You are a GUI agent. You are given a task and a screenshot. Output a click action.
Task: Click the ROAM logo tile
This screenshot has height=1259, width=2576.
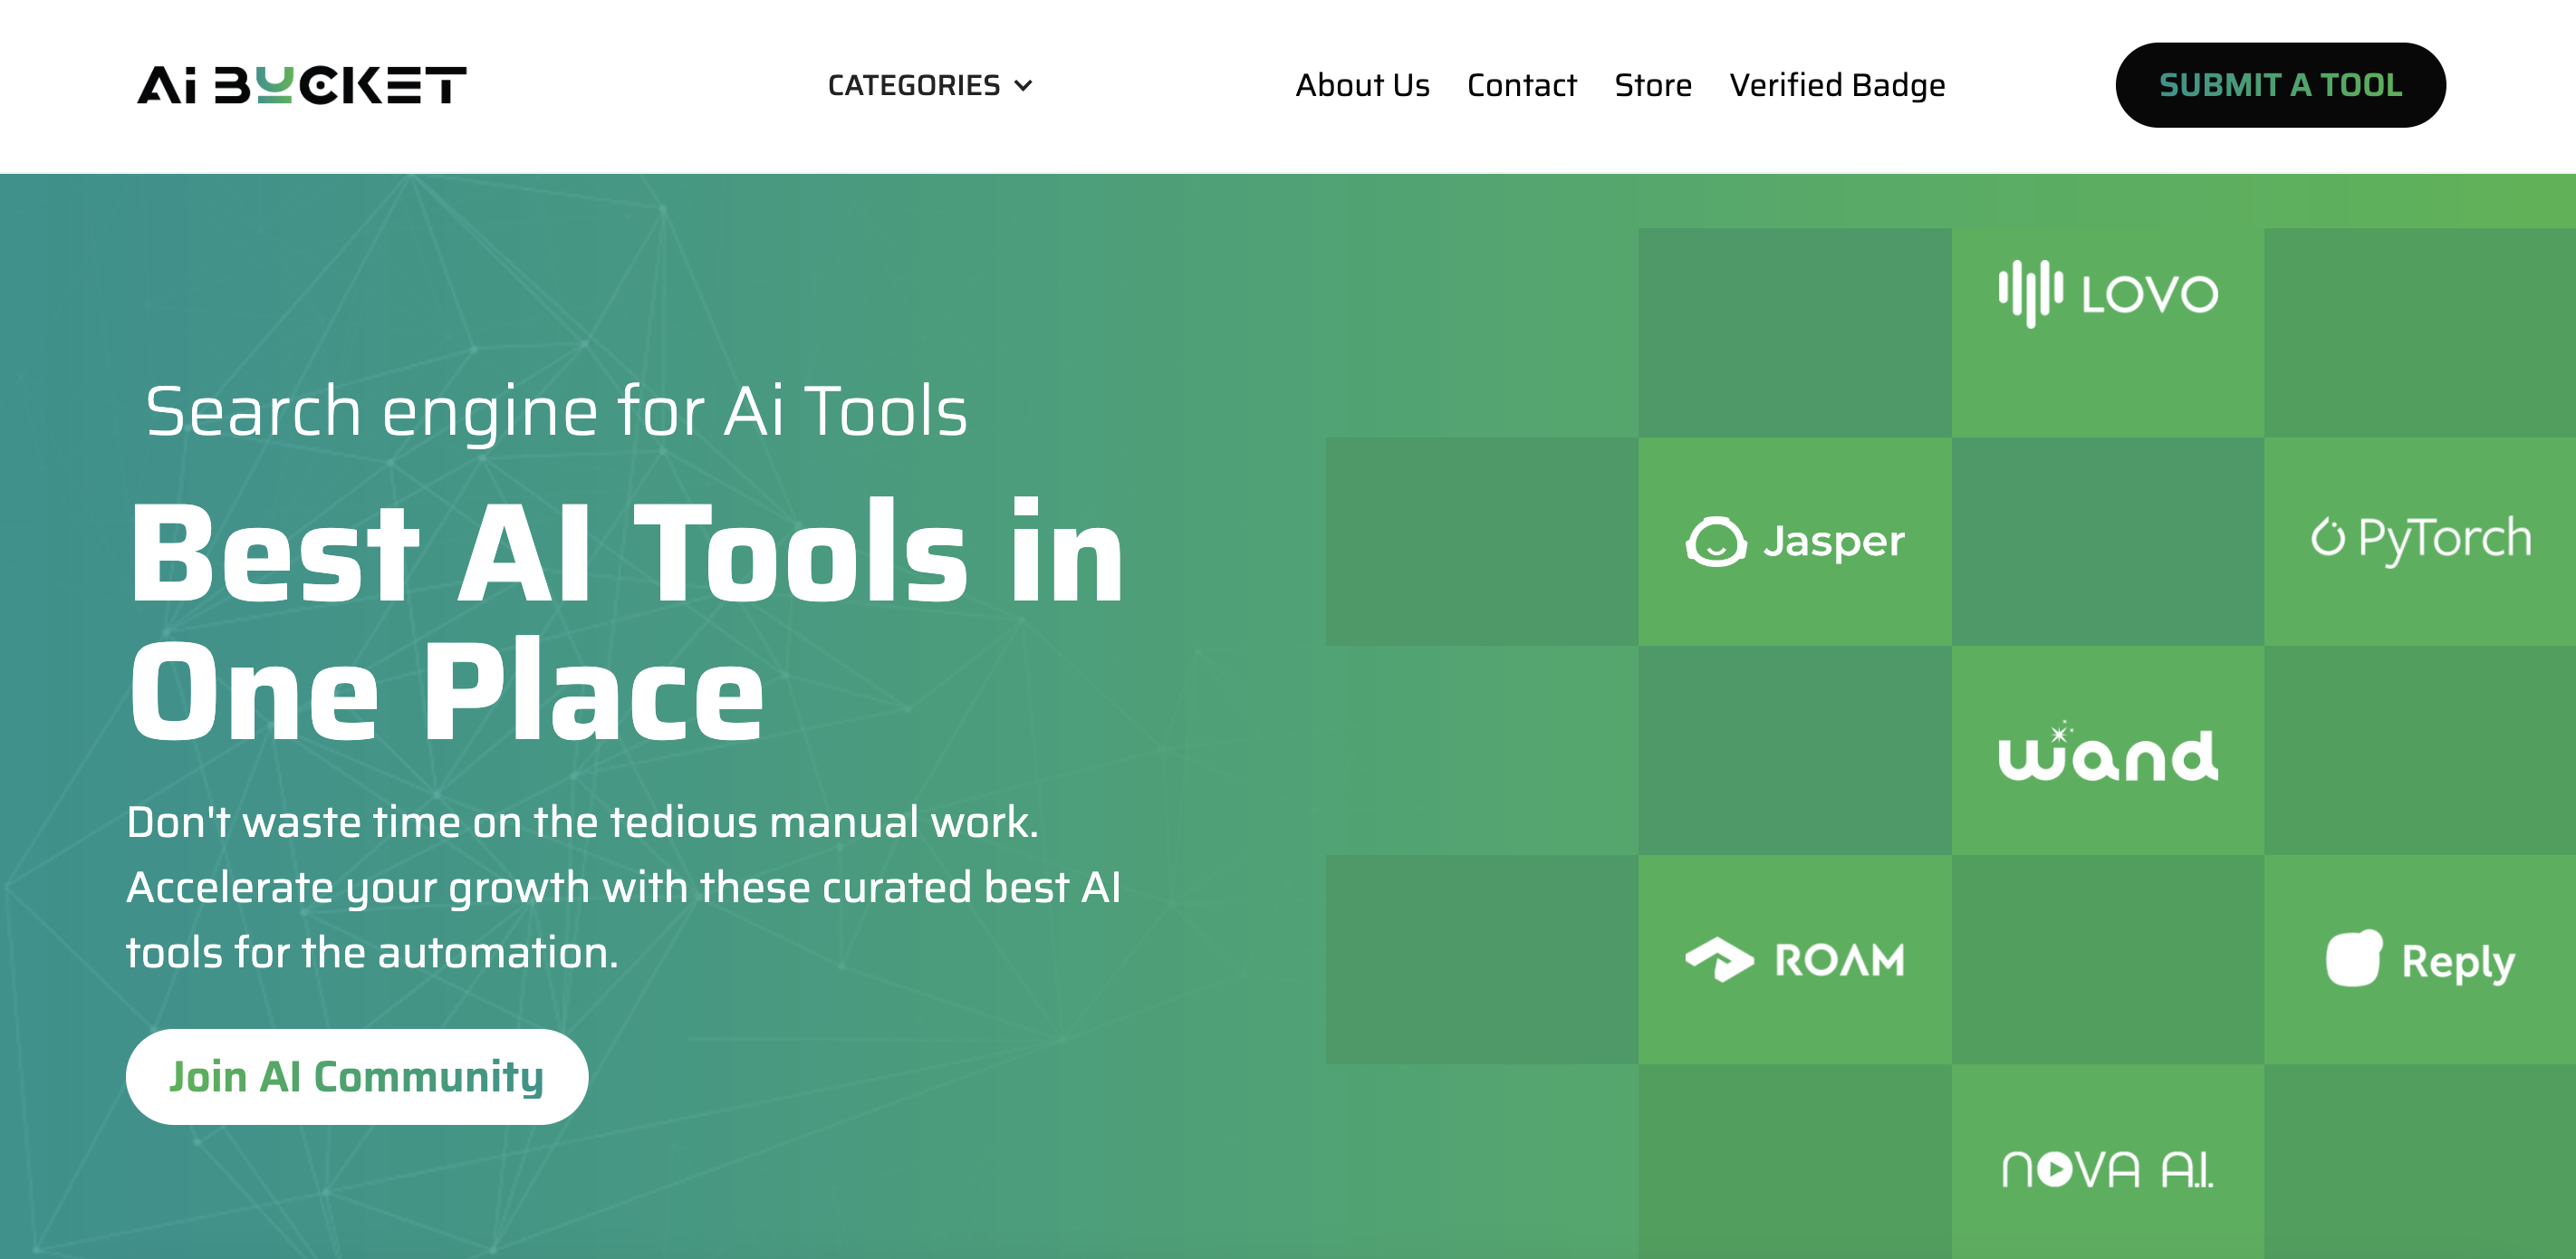[x=1794, y=959]
